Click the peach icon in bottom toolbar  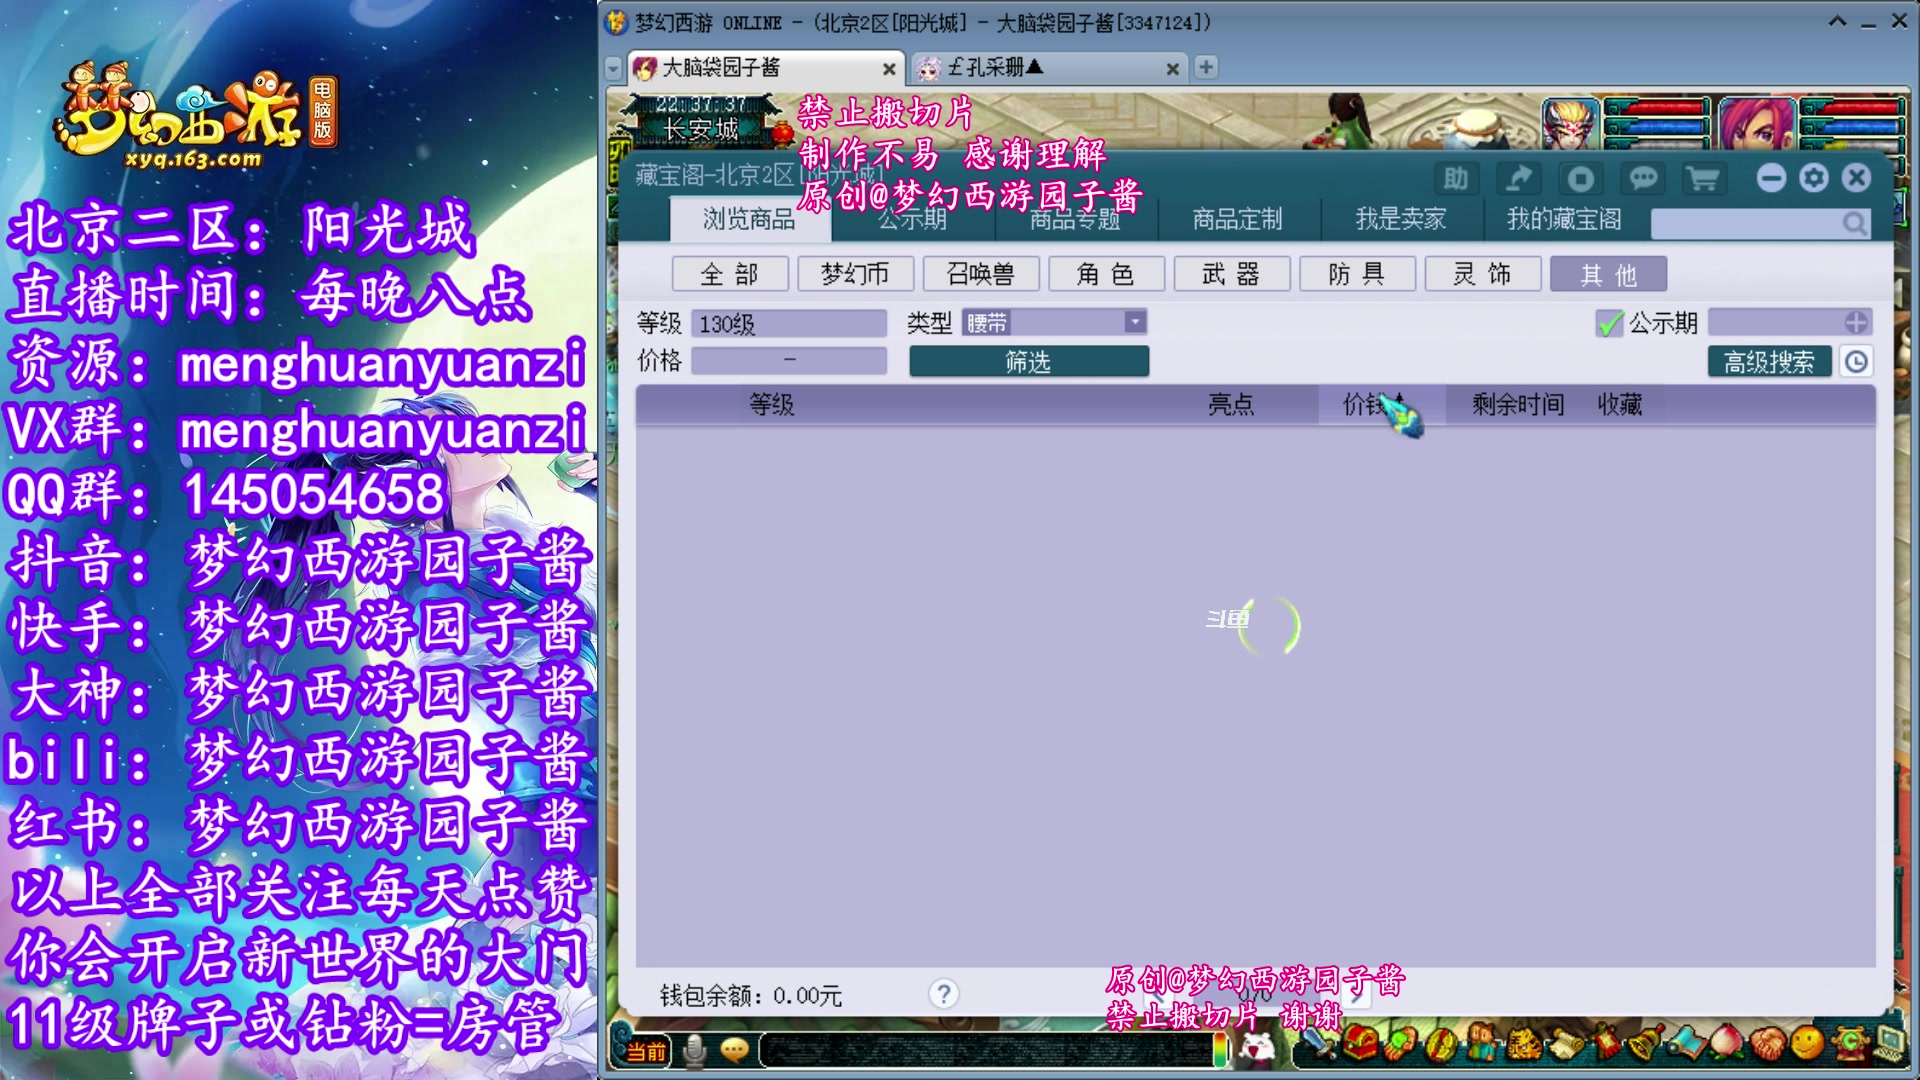(x=1727, y=1044)
